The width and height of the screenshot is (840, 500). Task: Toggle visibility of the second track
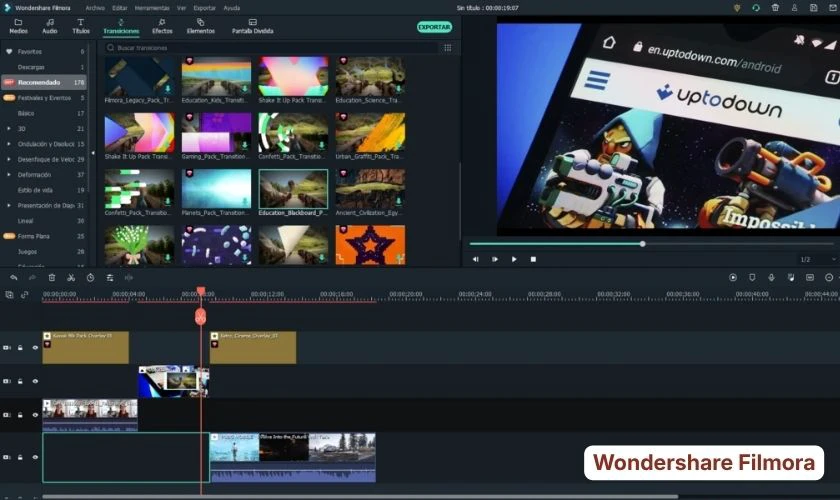tap(35, 382)
